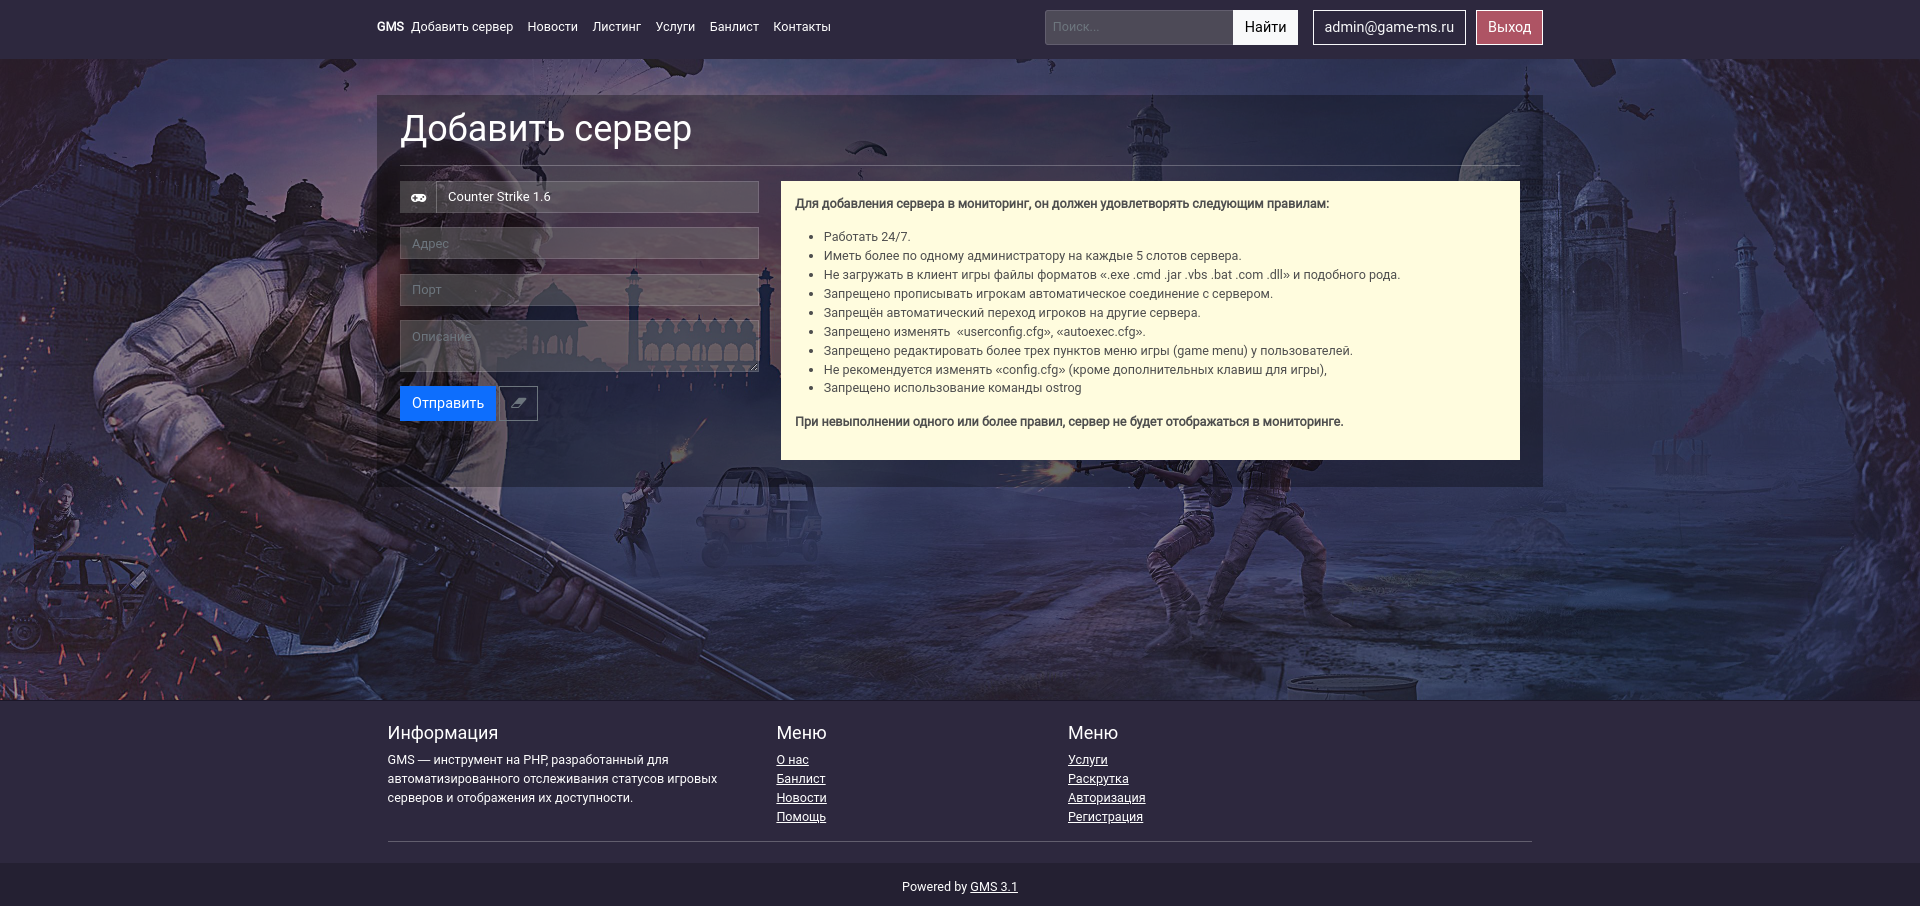Click the Добавить сервер page heading

pyautogui.click(x=546, y=129)
